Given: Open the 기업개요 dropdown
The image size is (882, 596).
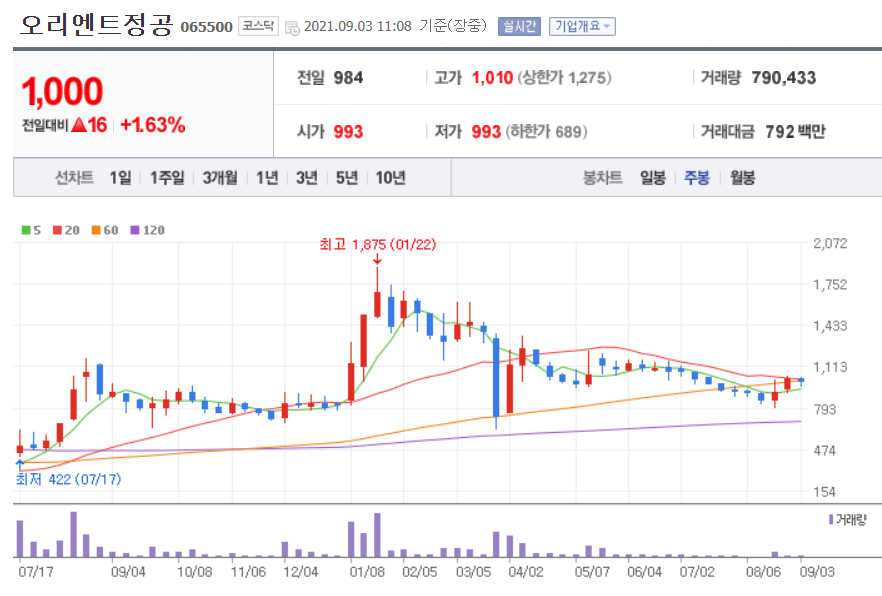Looking at the screenshot, I should (x=582, y=26).
